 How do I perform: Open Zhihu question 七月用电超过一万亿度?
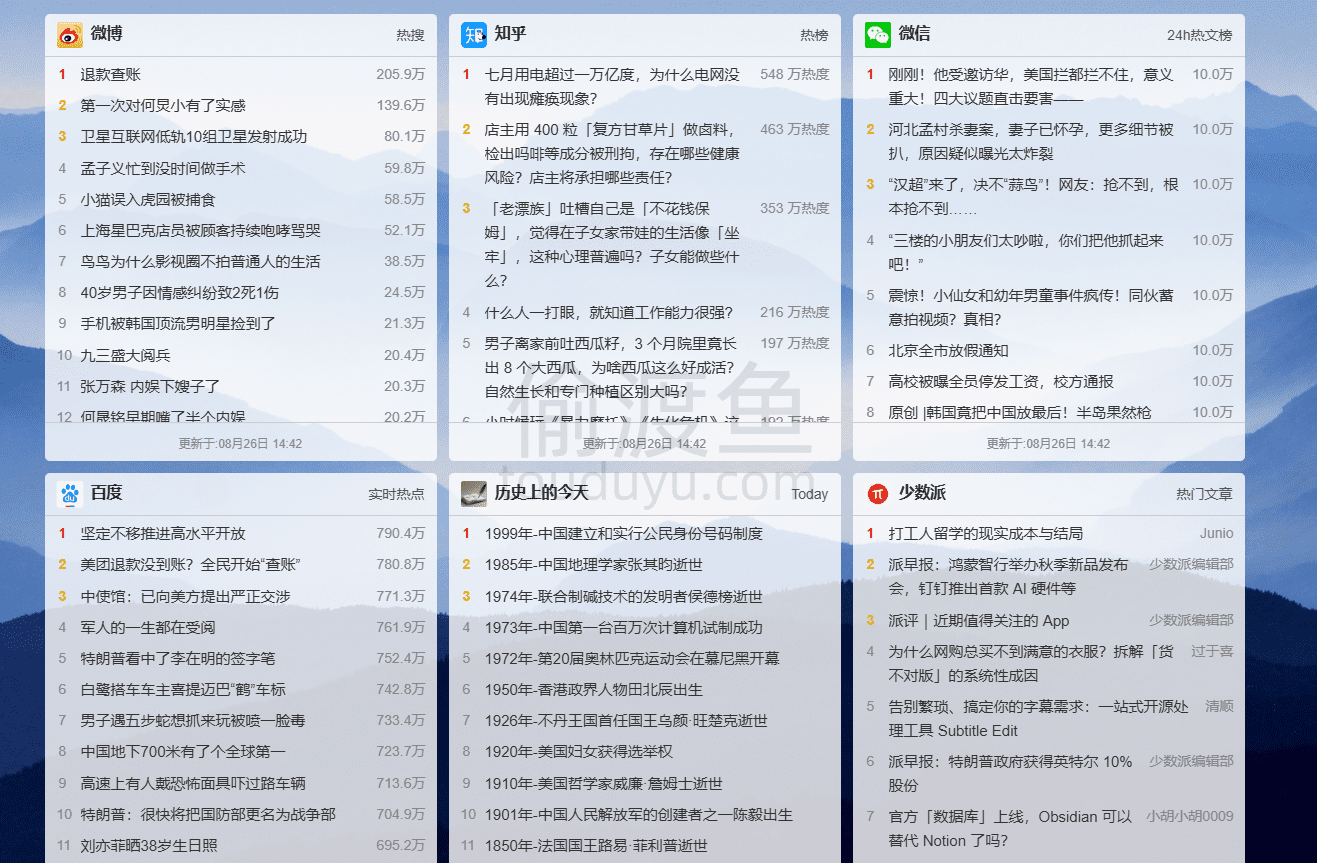(613, 86)
